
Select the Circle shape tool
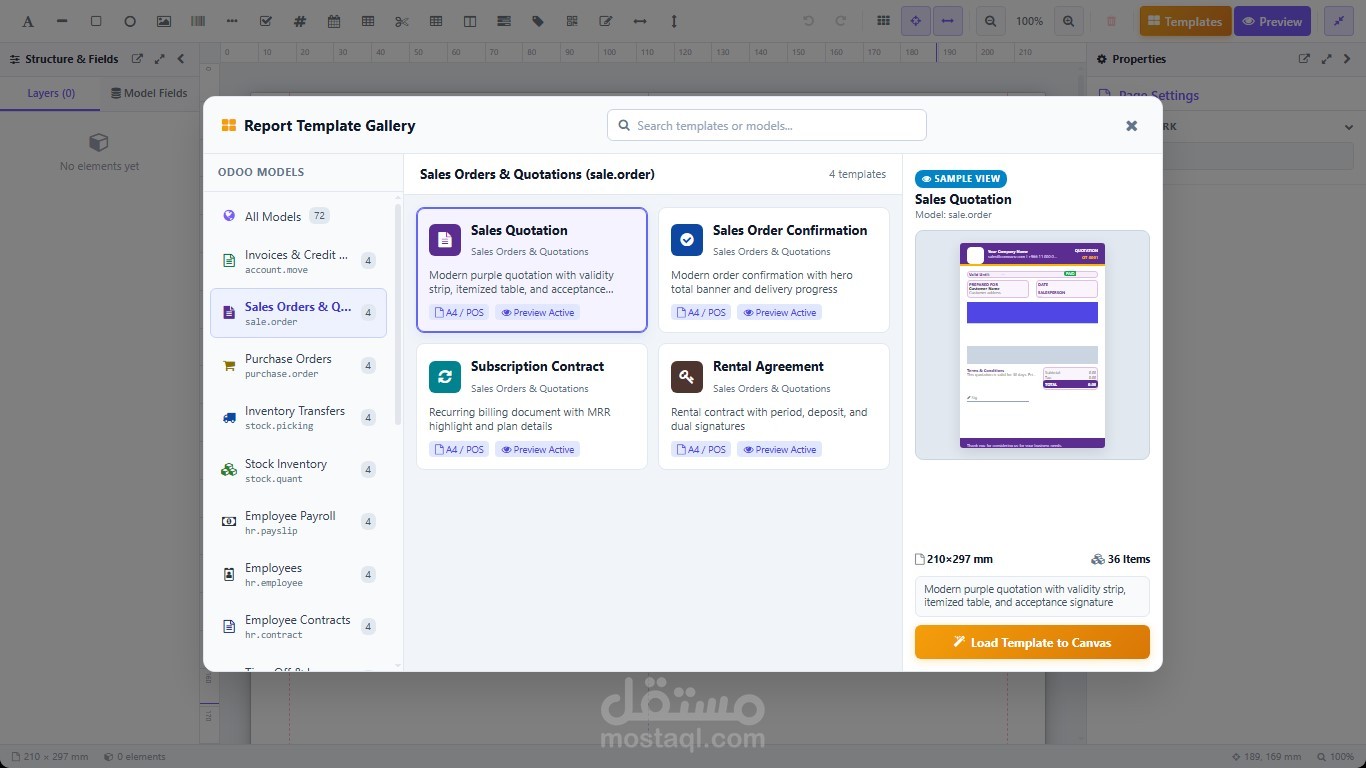point(130,21)
